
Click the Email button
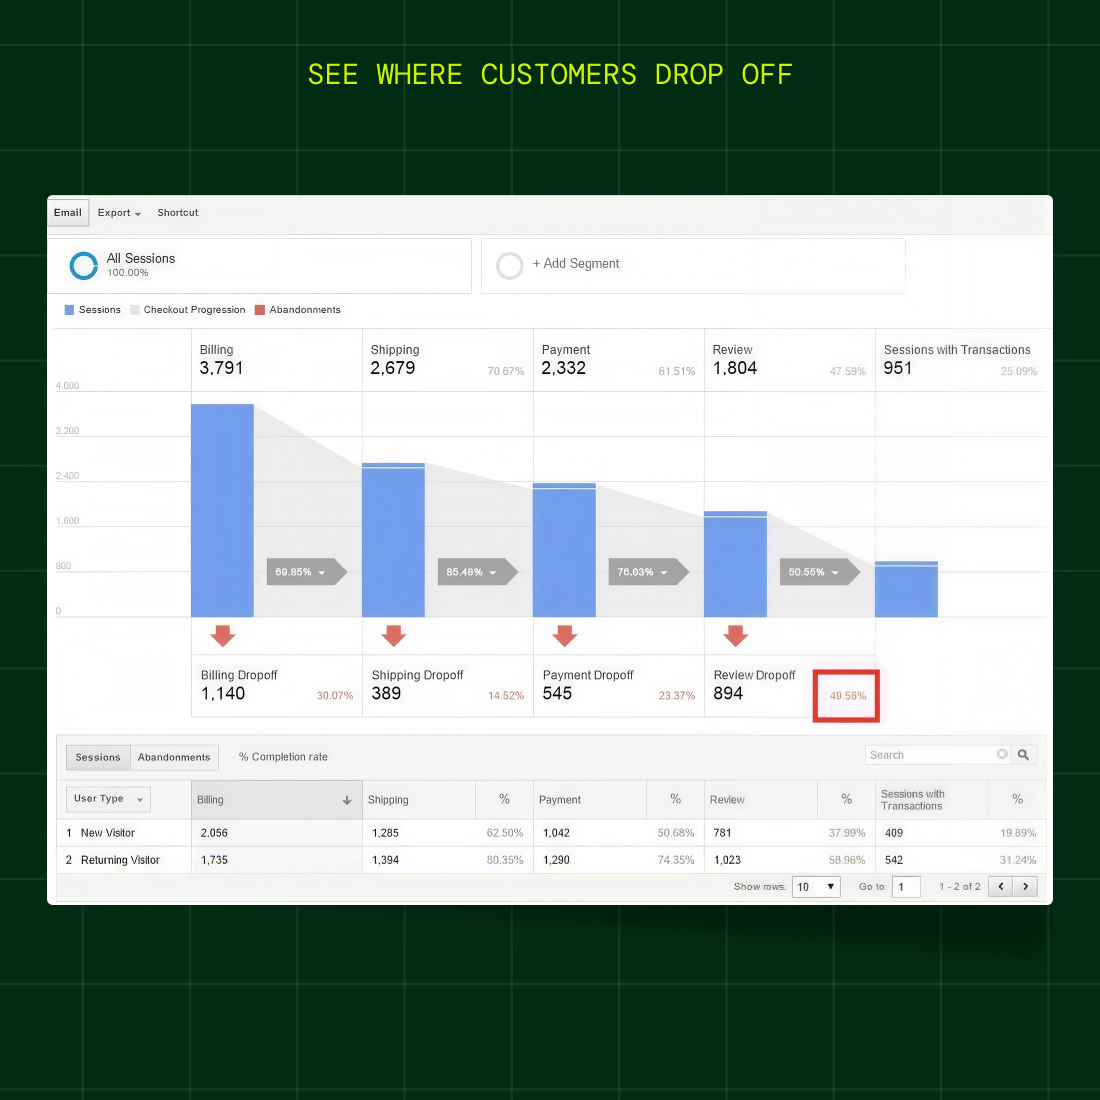68,213
